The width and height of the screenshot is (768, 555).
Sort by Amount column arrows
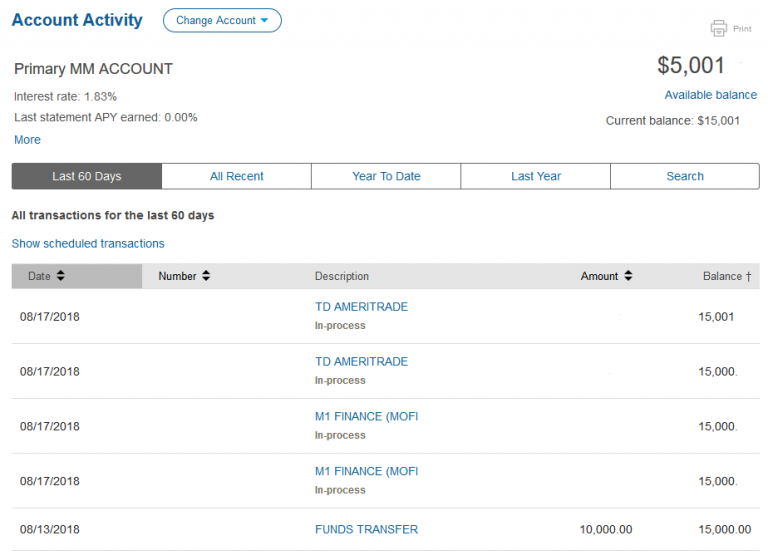[628, 276]
